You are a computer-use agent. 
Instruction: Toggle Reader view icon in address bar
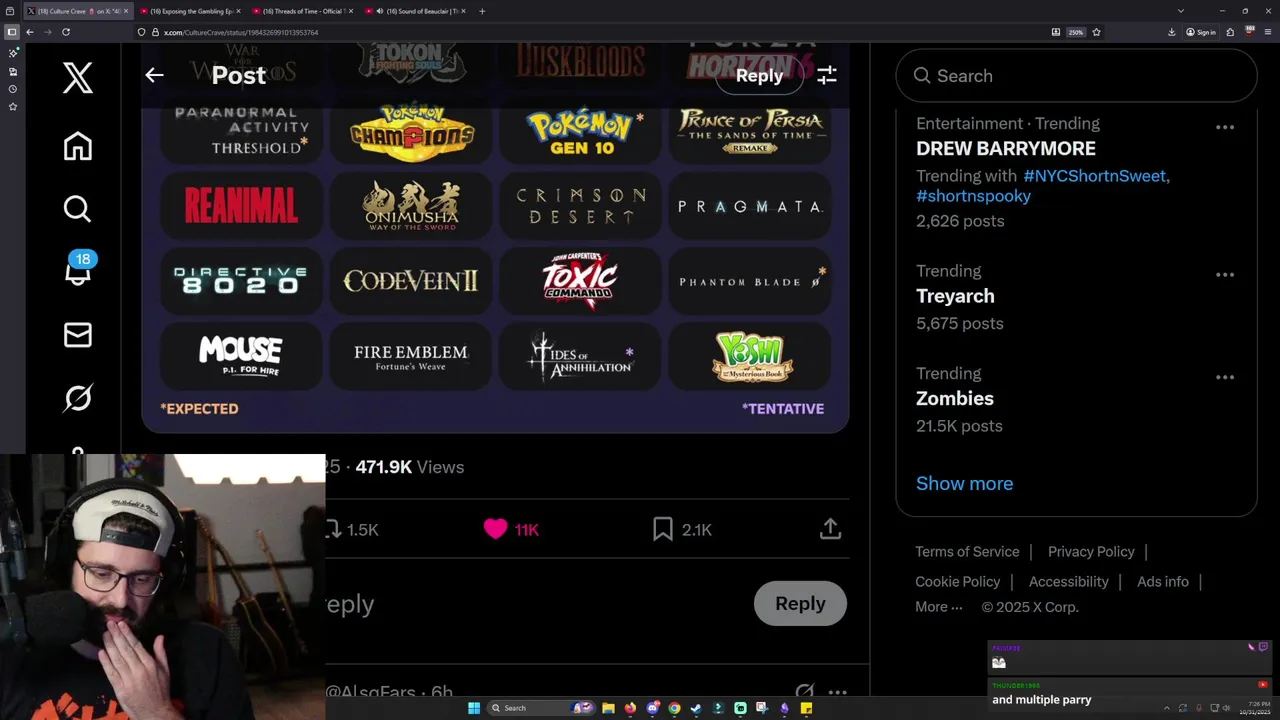(x=1056, y=32)
